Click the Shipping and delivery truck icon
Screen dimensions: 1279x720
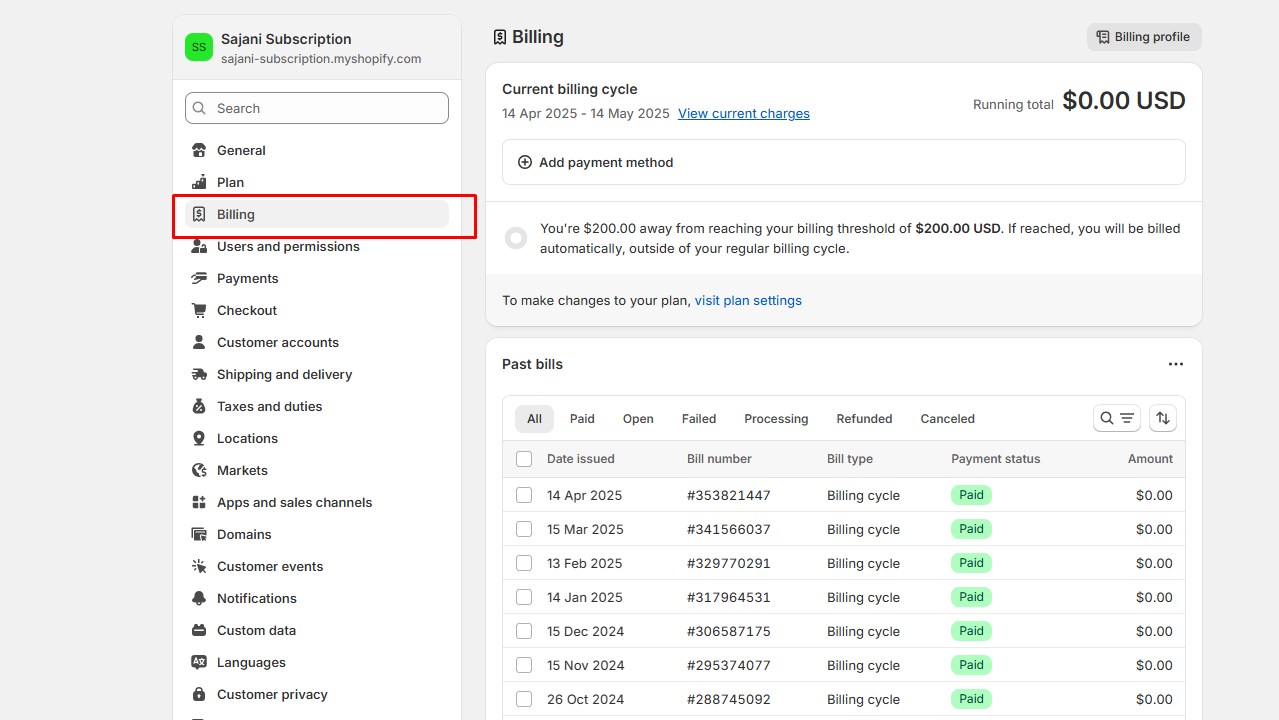199,375
